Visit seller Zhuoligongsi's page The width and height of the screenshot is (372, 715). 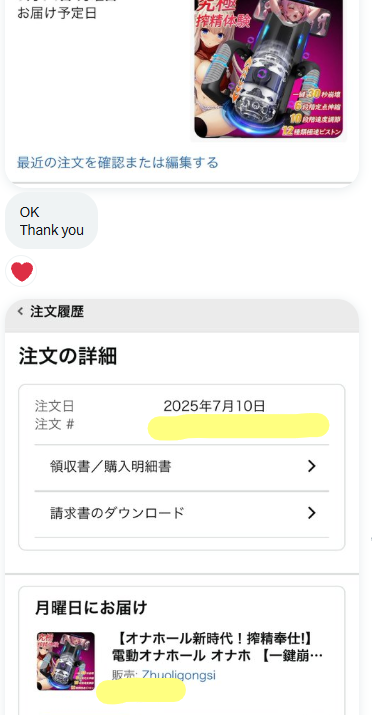tap(178, 675)
